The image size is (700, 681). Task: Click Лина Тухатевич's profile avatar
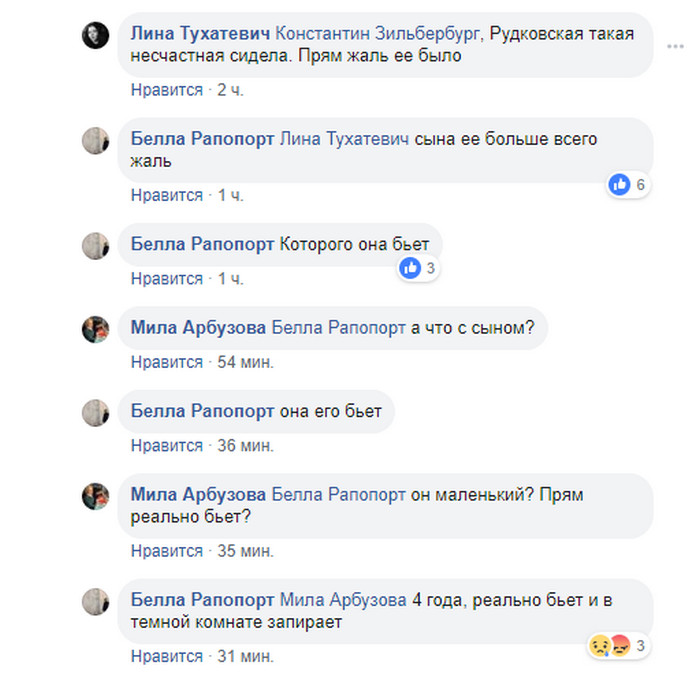tap(95, 36)
